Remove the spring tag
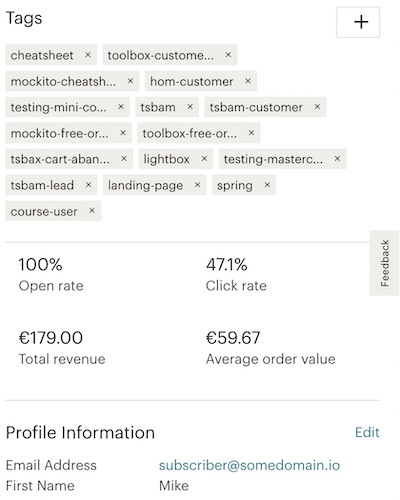This screenshot has width=400, height=500. (267, 185)
